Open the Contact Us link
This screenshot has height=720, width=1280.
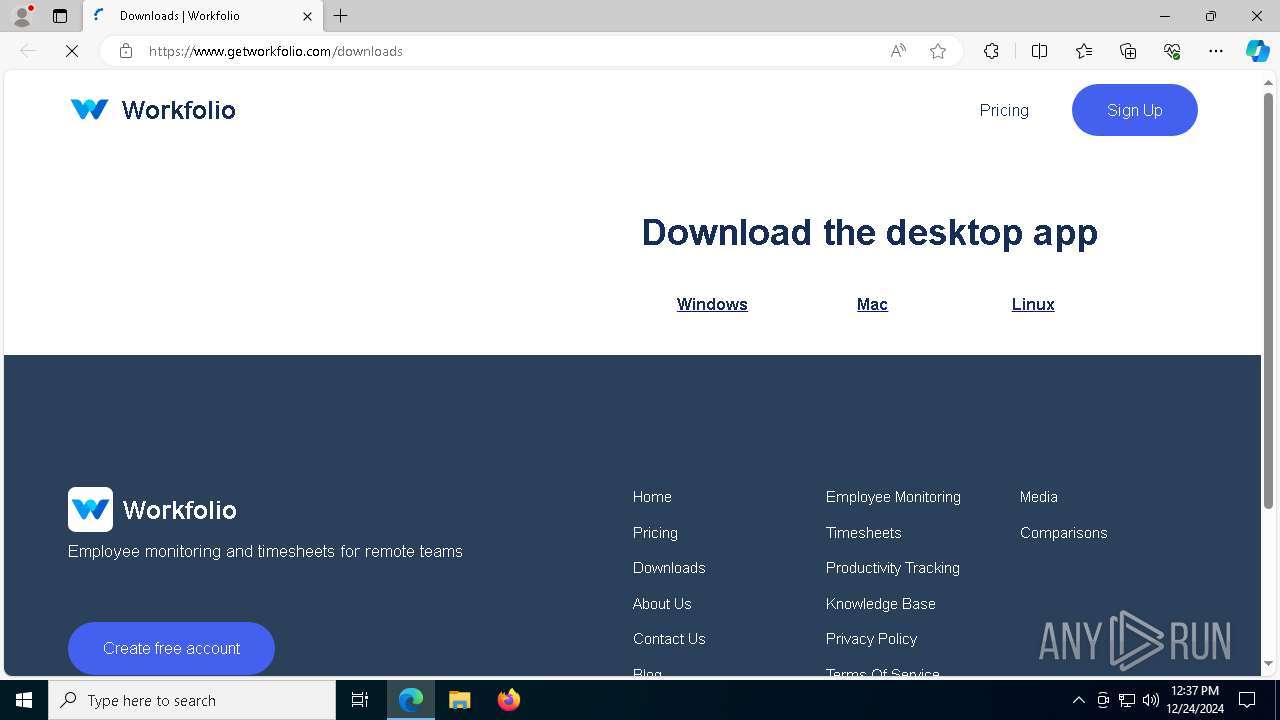pyautogui.click(x=669, y=639)
